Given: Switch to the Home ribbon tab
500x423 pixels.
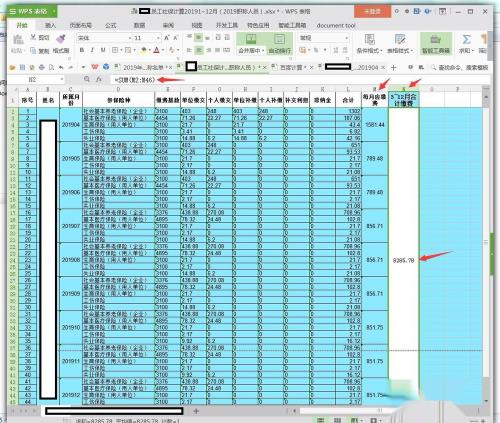Looking at the screenshot, I should click(22, 25).
